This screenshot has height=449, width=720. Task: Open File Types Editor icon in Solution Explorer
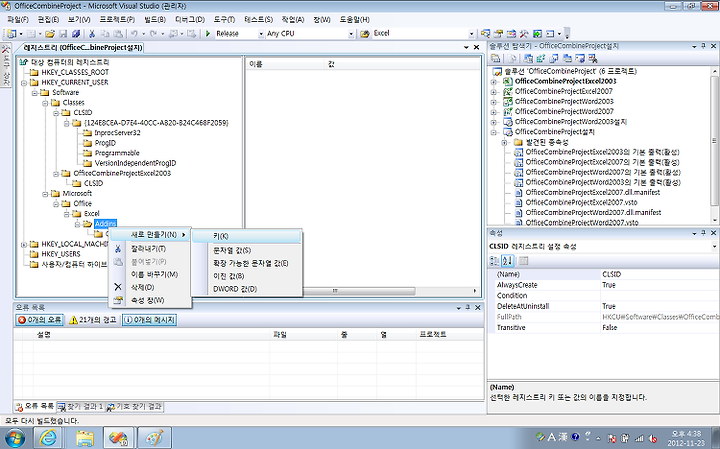[554, 58]
